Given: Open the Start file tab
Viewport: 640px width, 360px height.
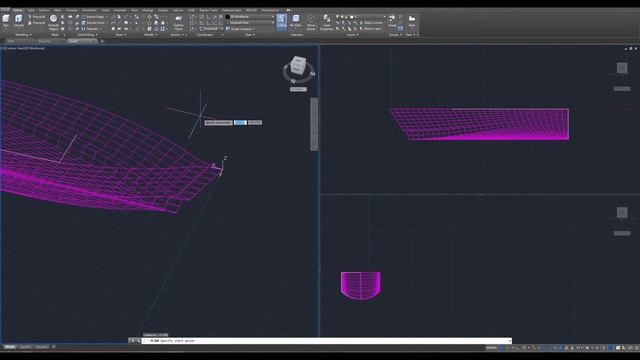Looking at the screenshot, I should point(11,41).
